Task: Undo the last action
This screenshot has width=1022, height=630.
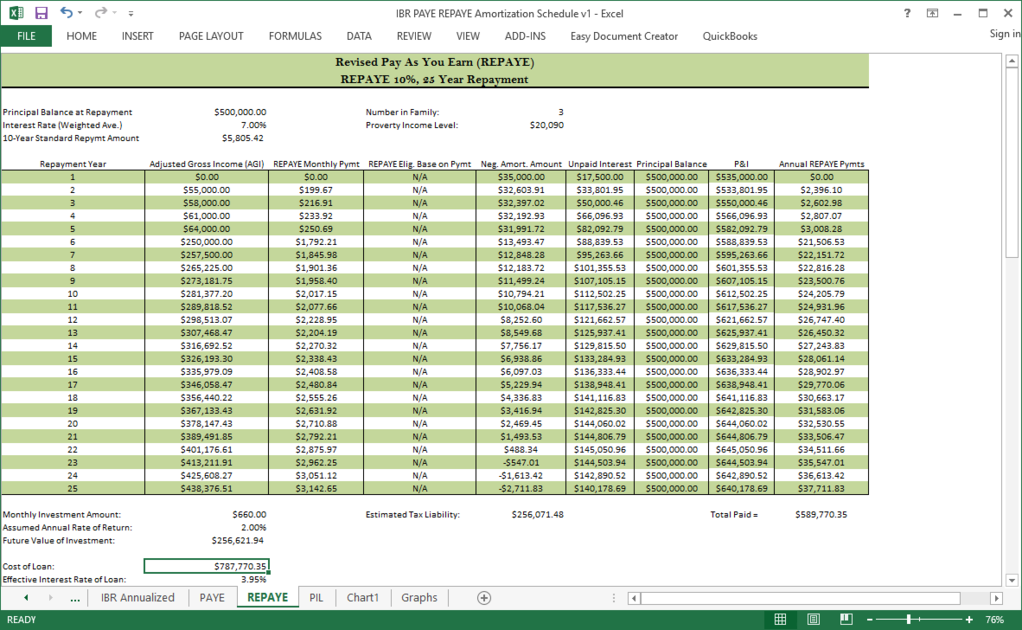Action: click(66, 12)
